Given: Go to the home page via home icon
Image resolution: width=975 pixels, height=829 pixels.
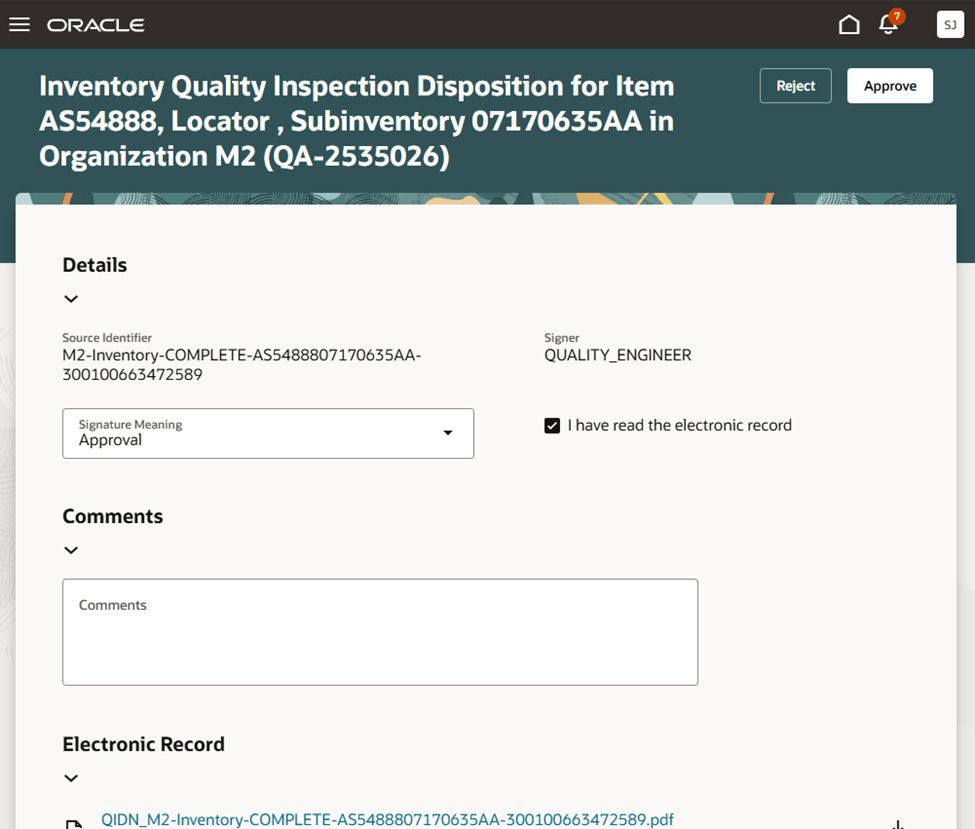Looking at the screenshot, I should click(x=849, y=23).
